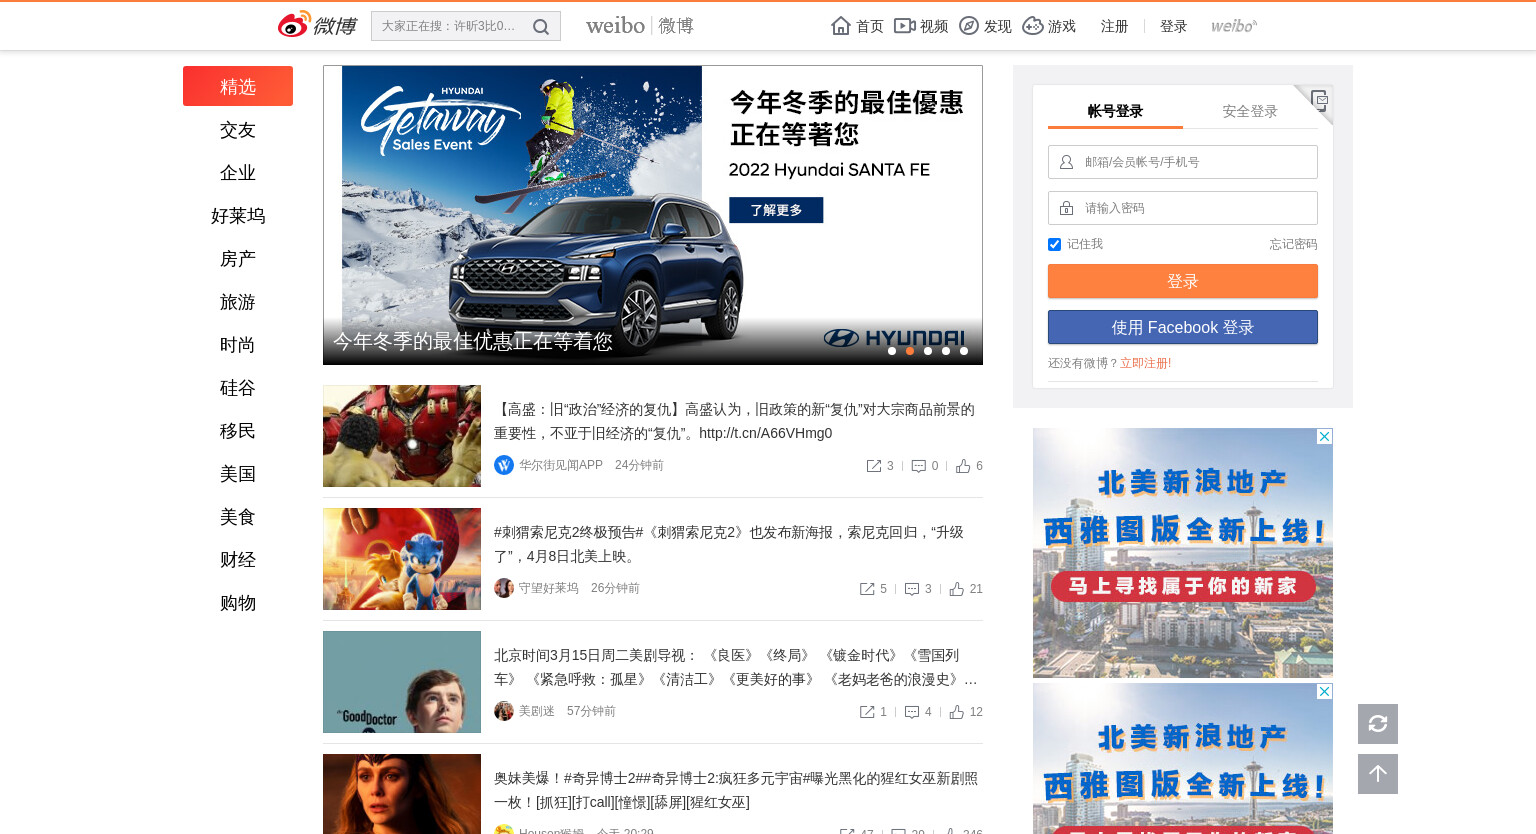
Task: Select 美食 category in sidebar
Action: coord(238,517)
